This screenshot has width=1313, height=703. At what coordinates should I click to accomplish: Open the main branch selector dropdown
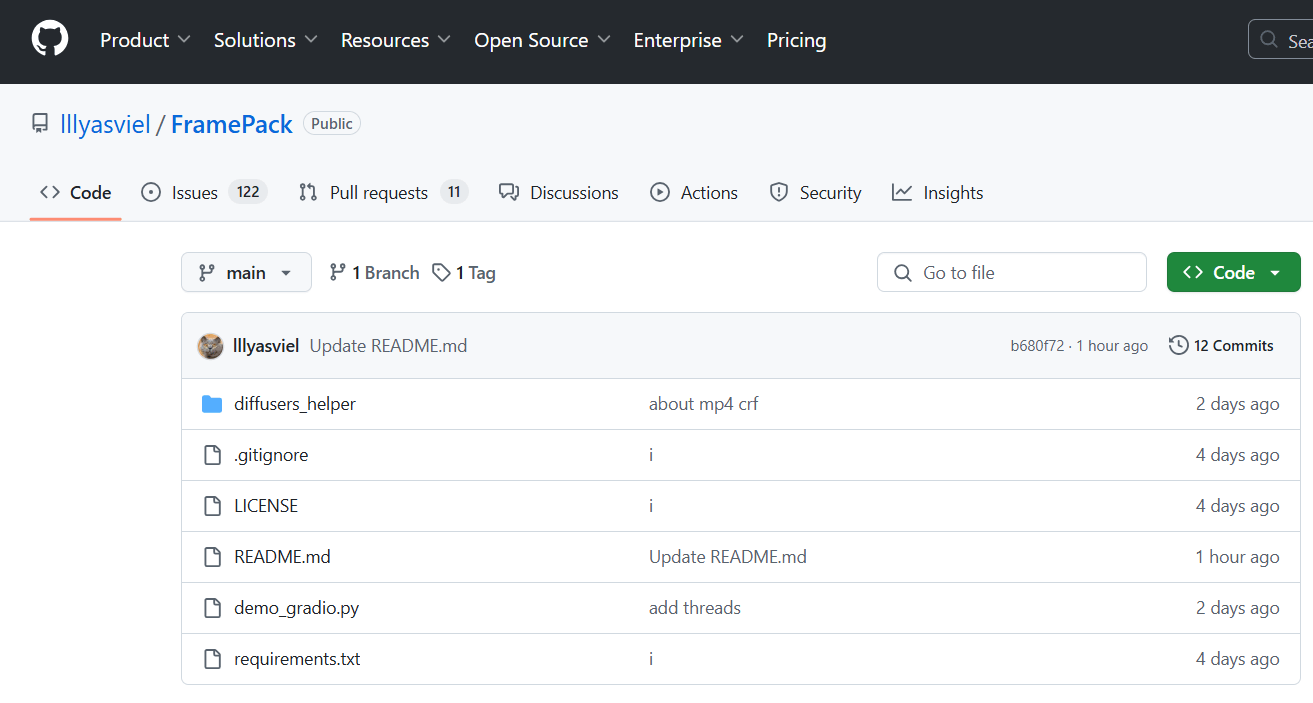[x=246, y=273]
